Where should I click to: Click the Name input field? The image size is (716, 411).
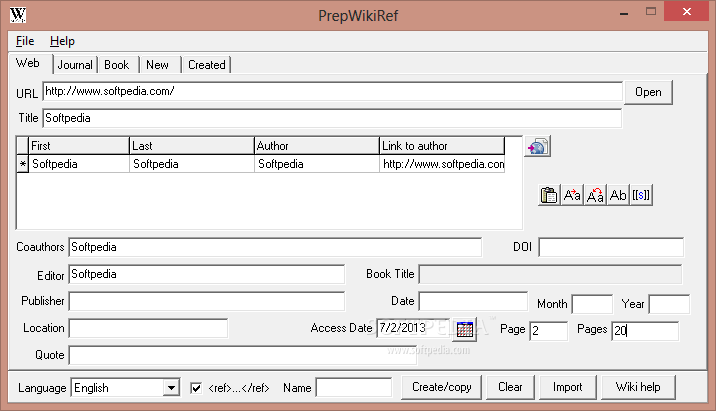tap(354, 388)
